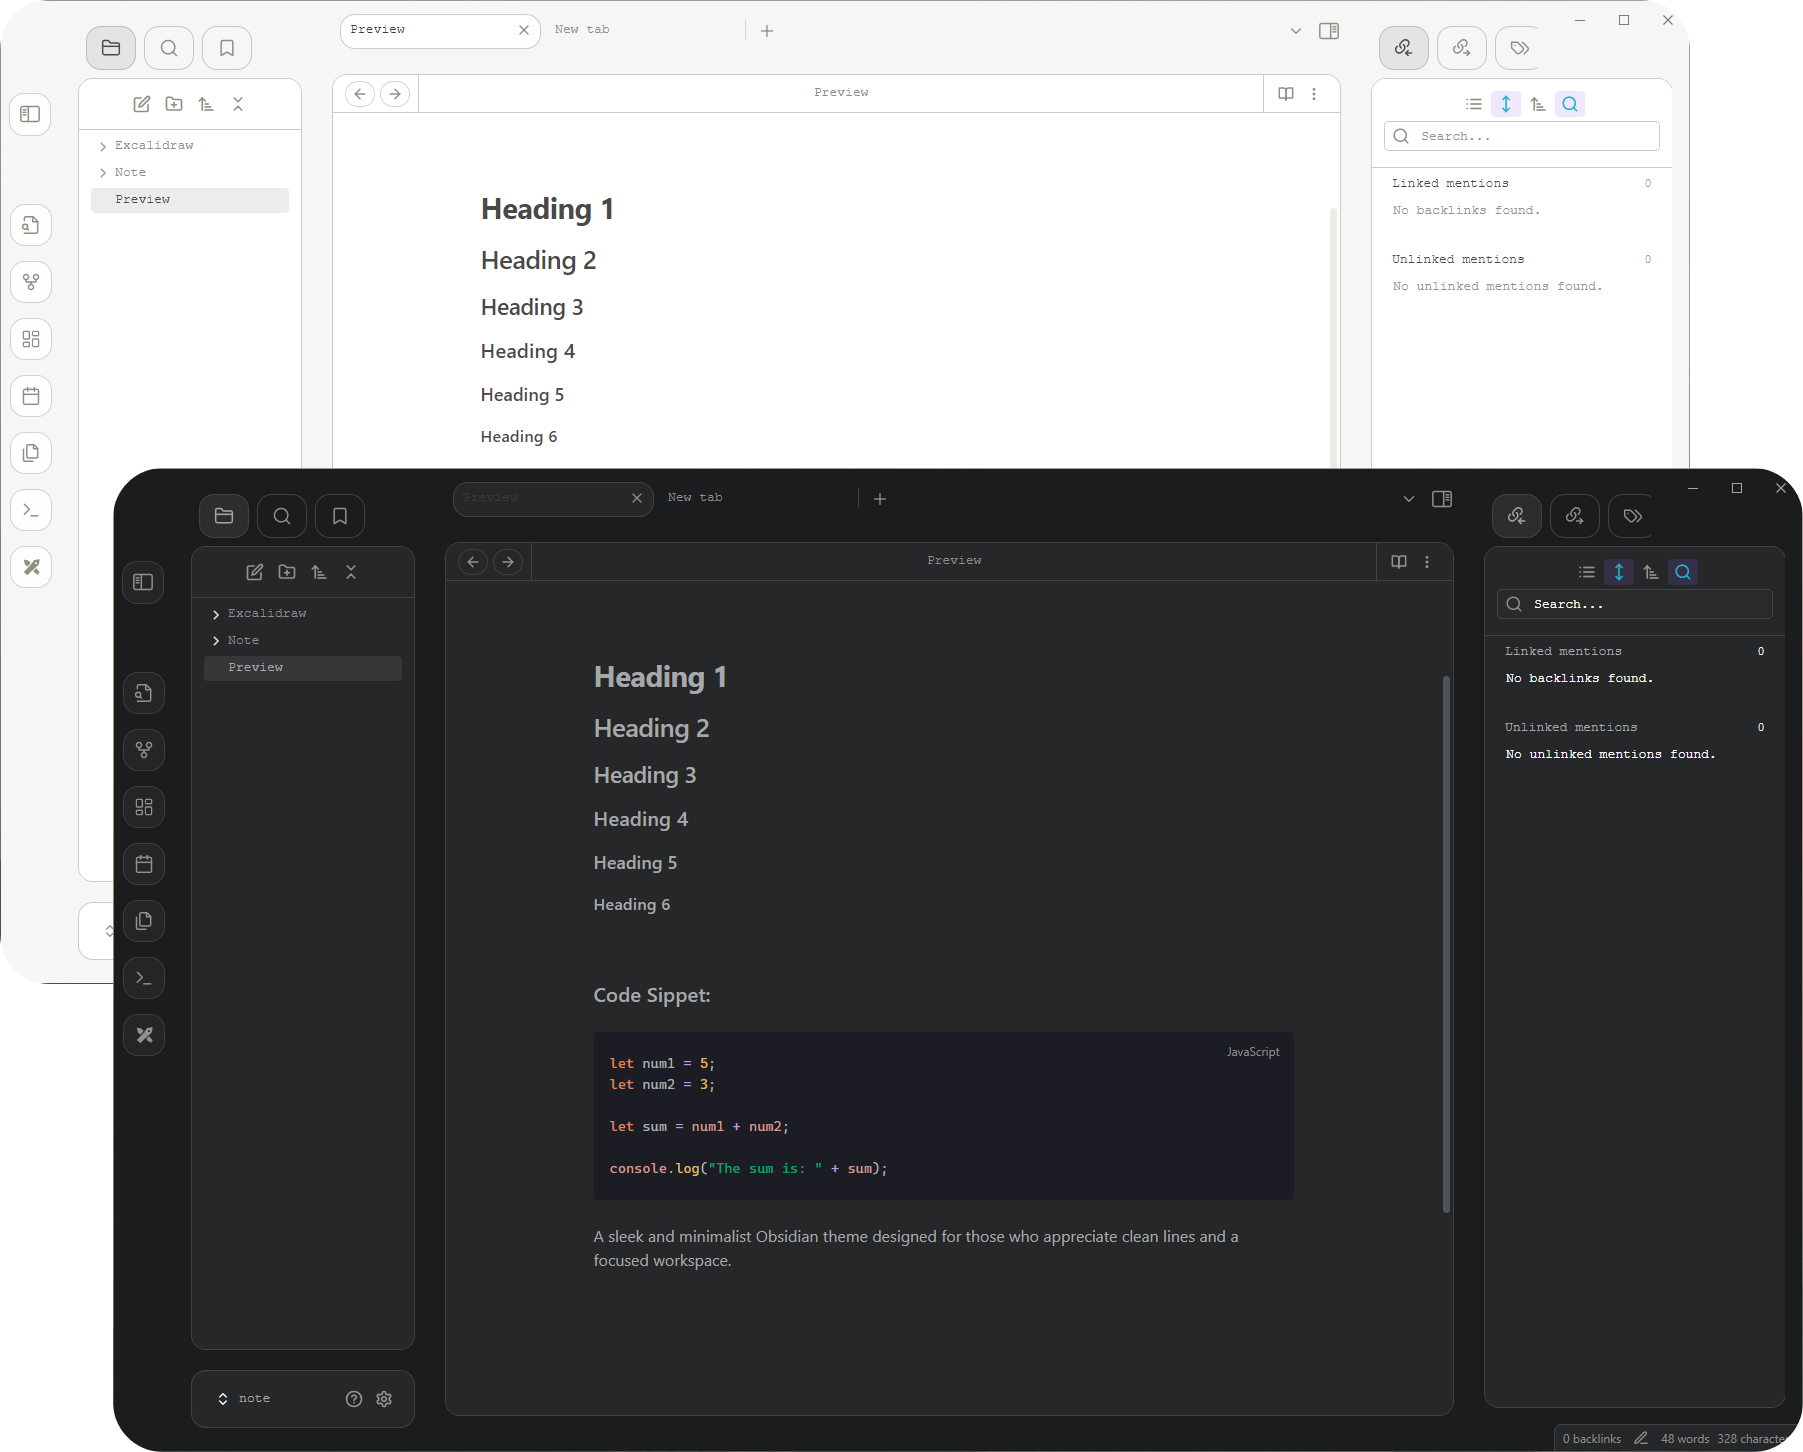Viewport: 1803px width, 1452px height.
Task: Expand the Note folder
Action: 215,640
